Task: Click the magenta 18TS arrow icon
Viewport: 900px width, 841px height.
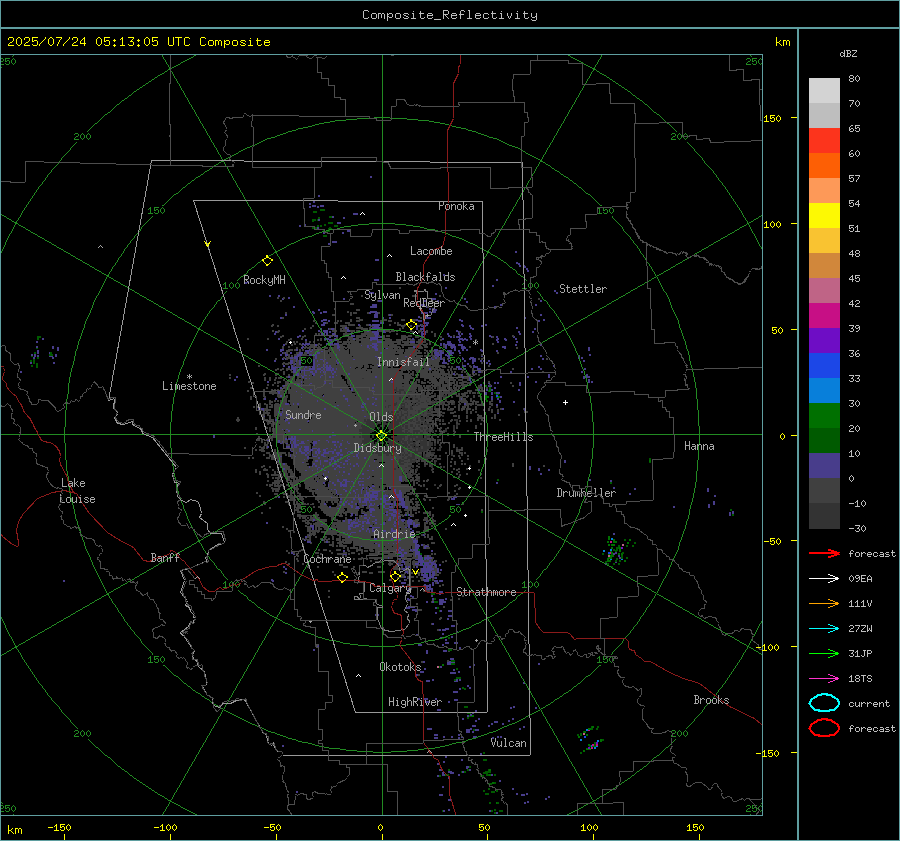Action: [824, 679]
